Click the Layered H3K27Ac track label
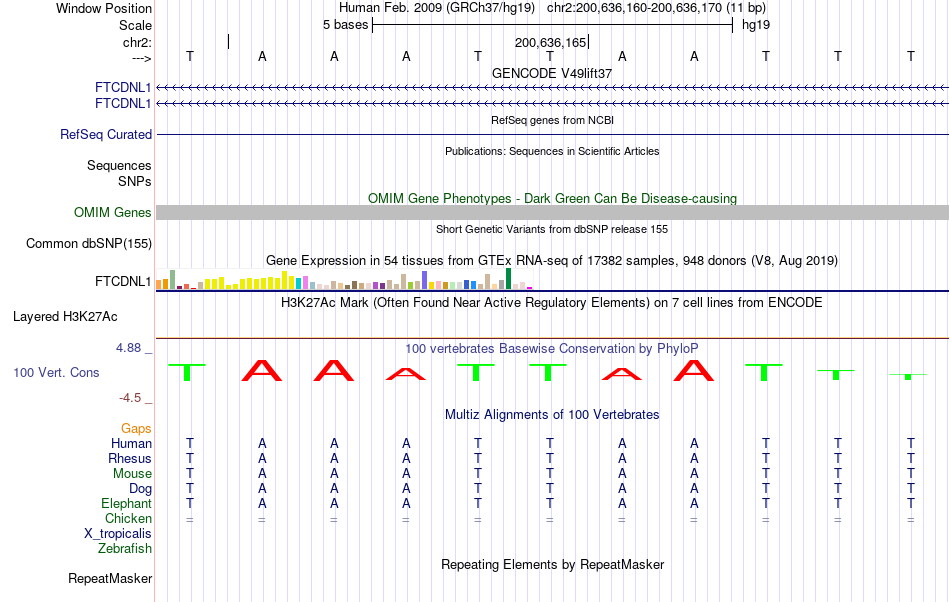950x602 pixels. pos(65,317)
